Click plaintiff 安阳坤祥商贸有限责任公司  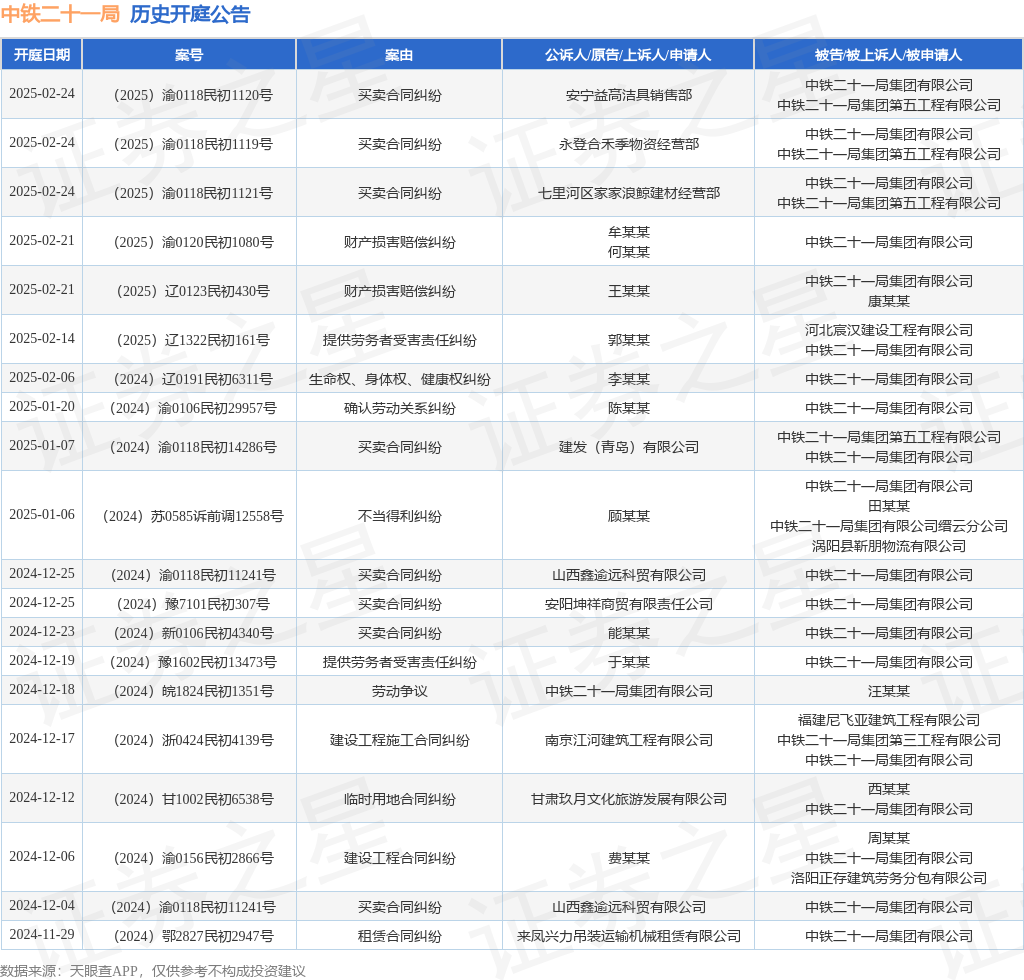tap(629, 604)
